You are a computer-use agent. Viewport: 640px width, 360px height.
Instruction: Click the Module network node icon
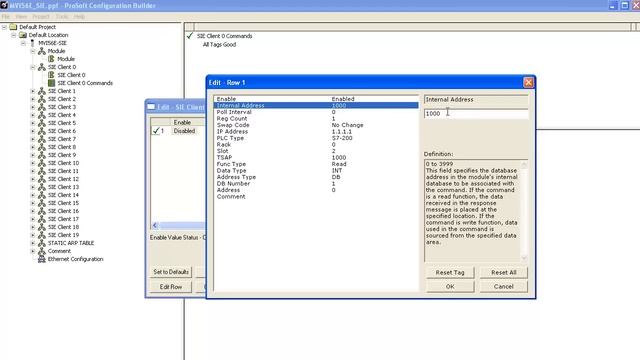click(x=42, y=51)
